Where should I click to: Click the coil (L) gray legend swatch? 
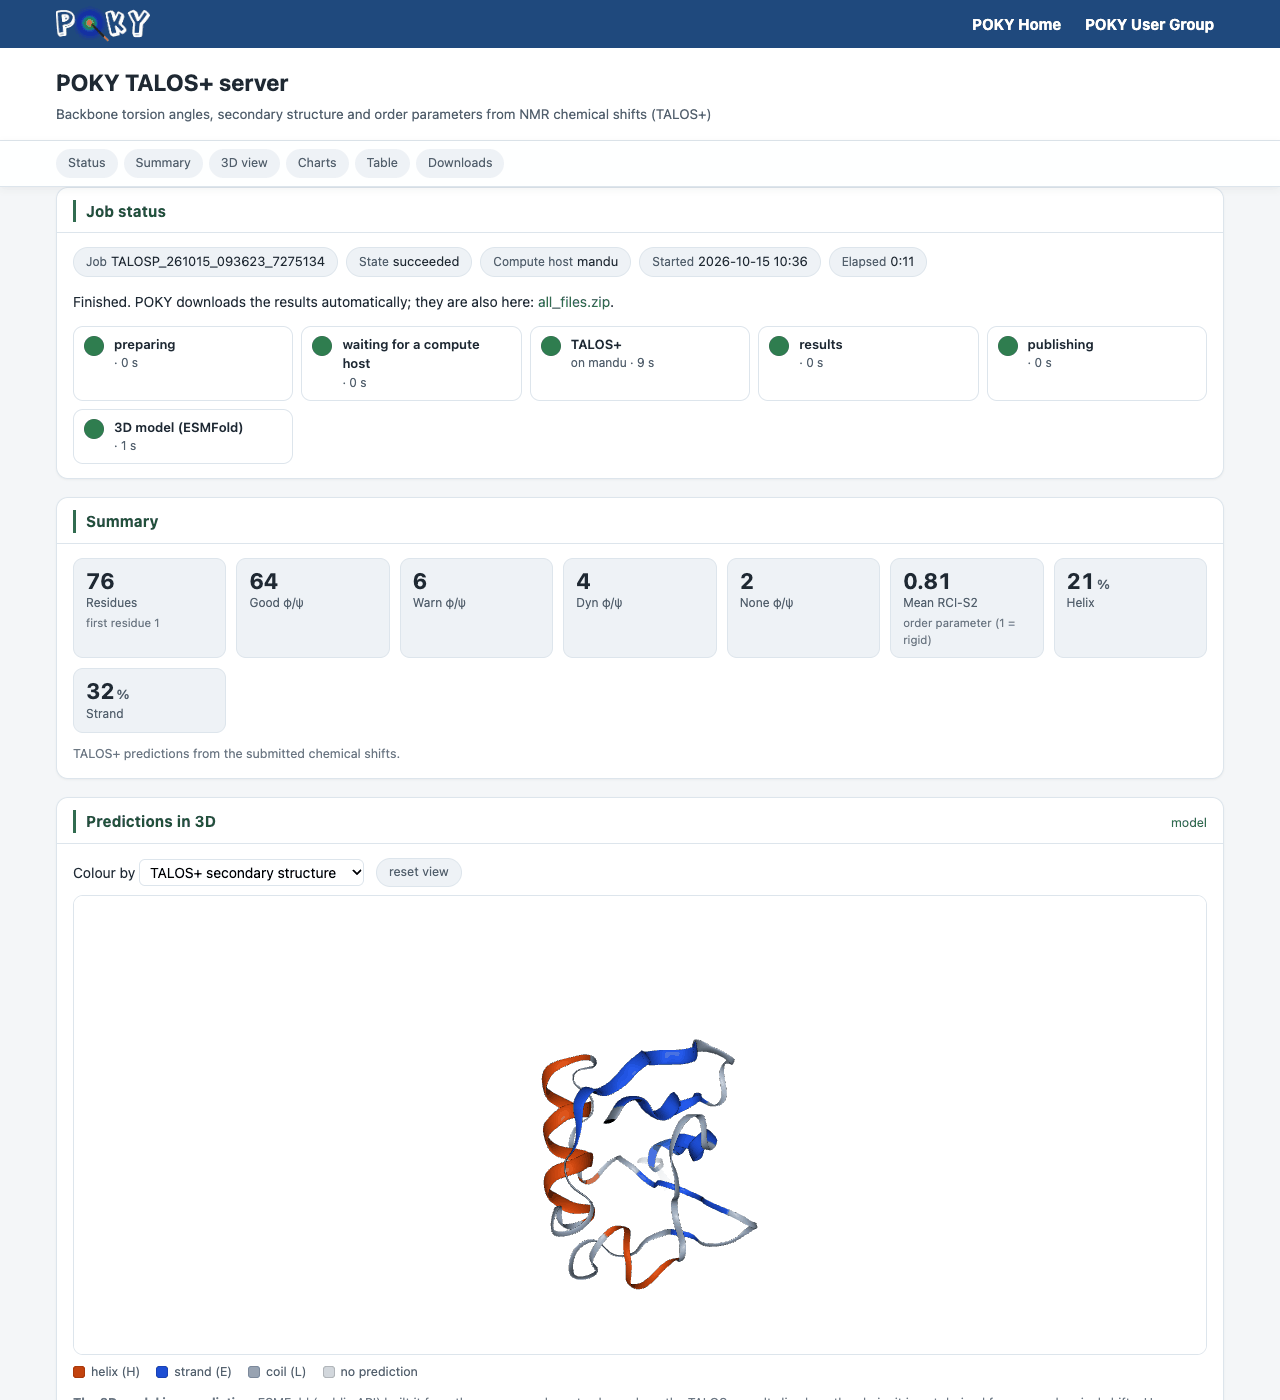254,1372
